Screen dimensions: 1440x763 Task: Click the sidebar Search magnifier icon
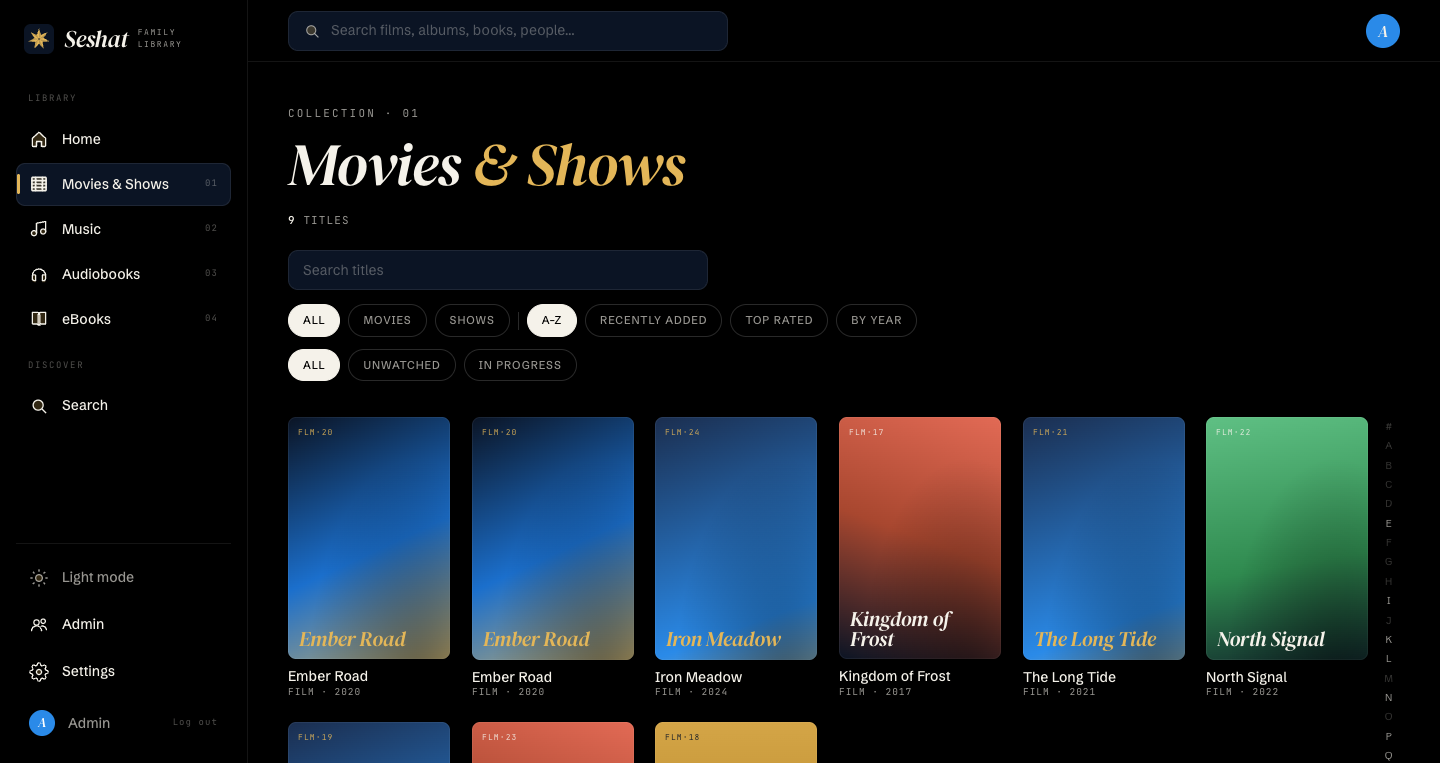39,405
